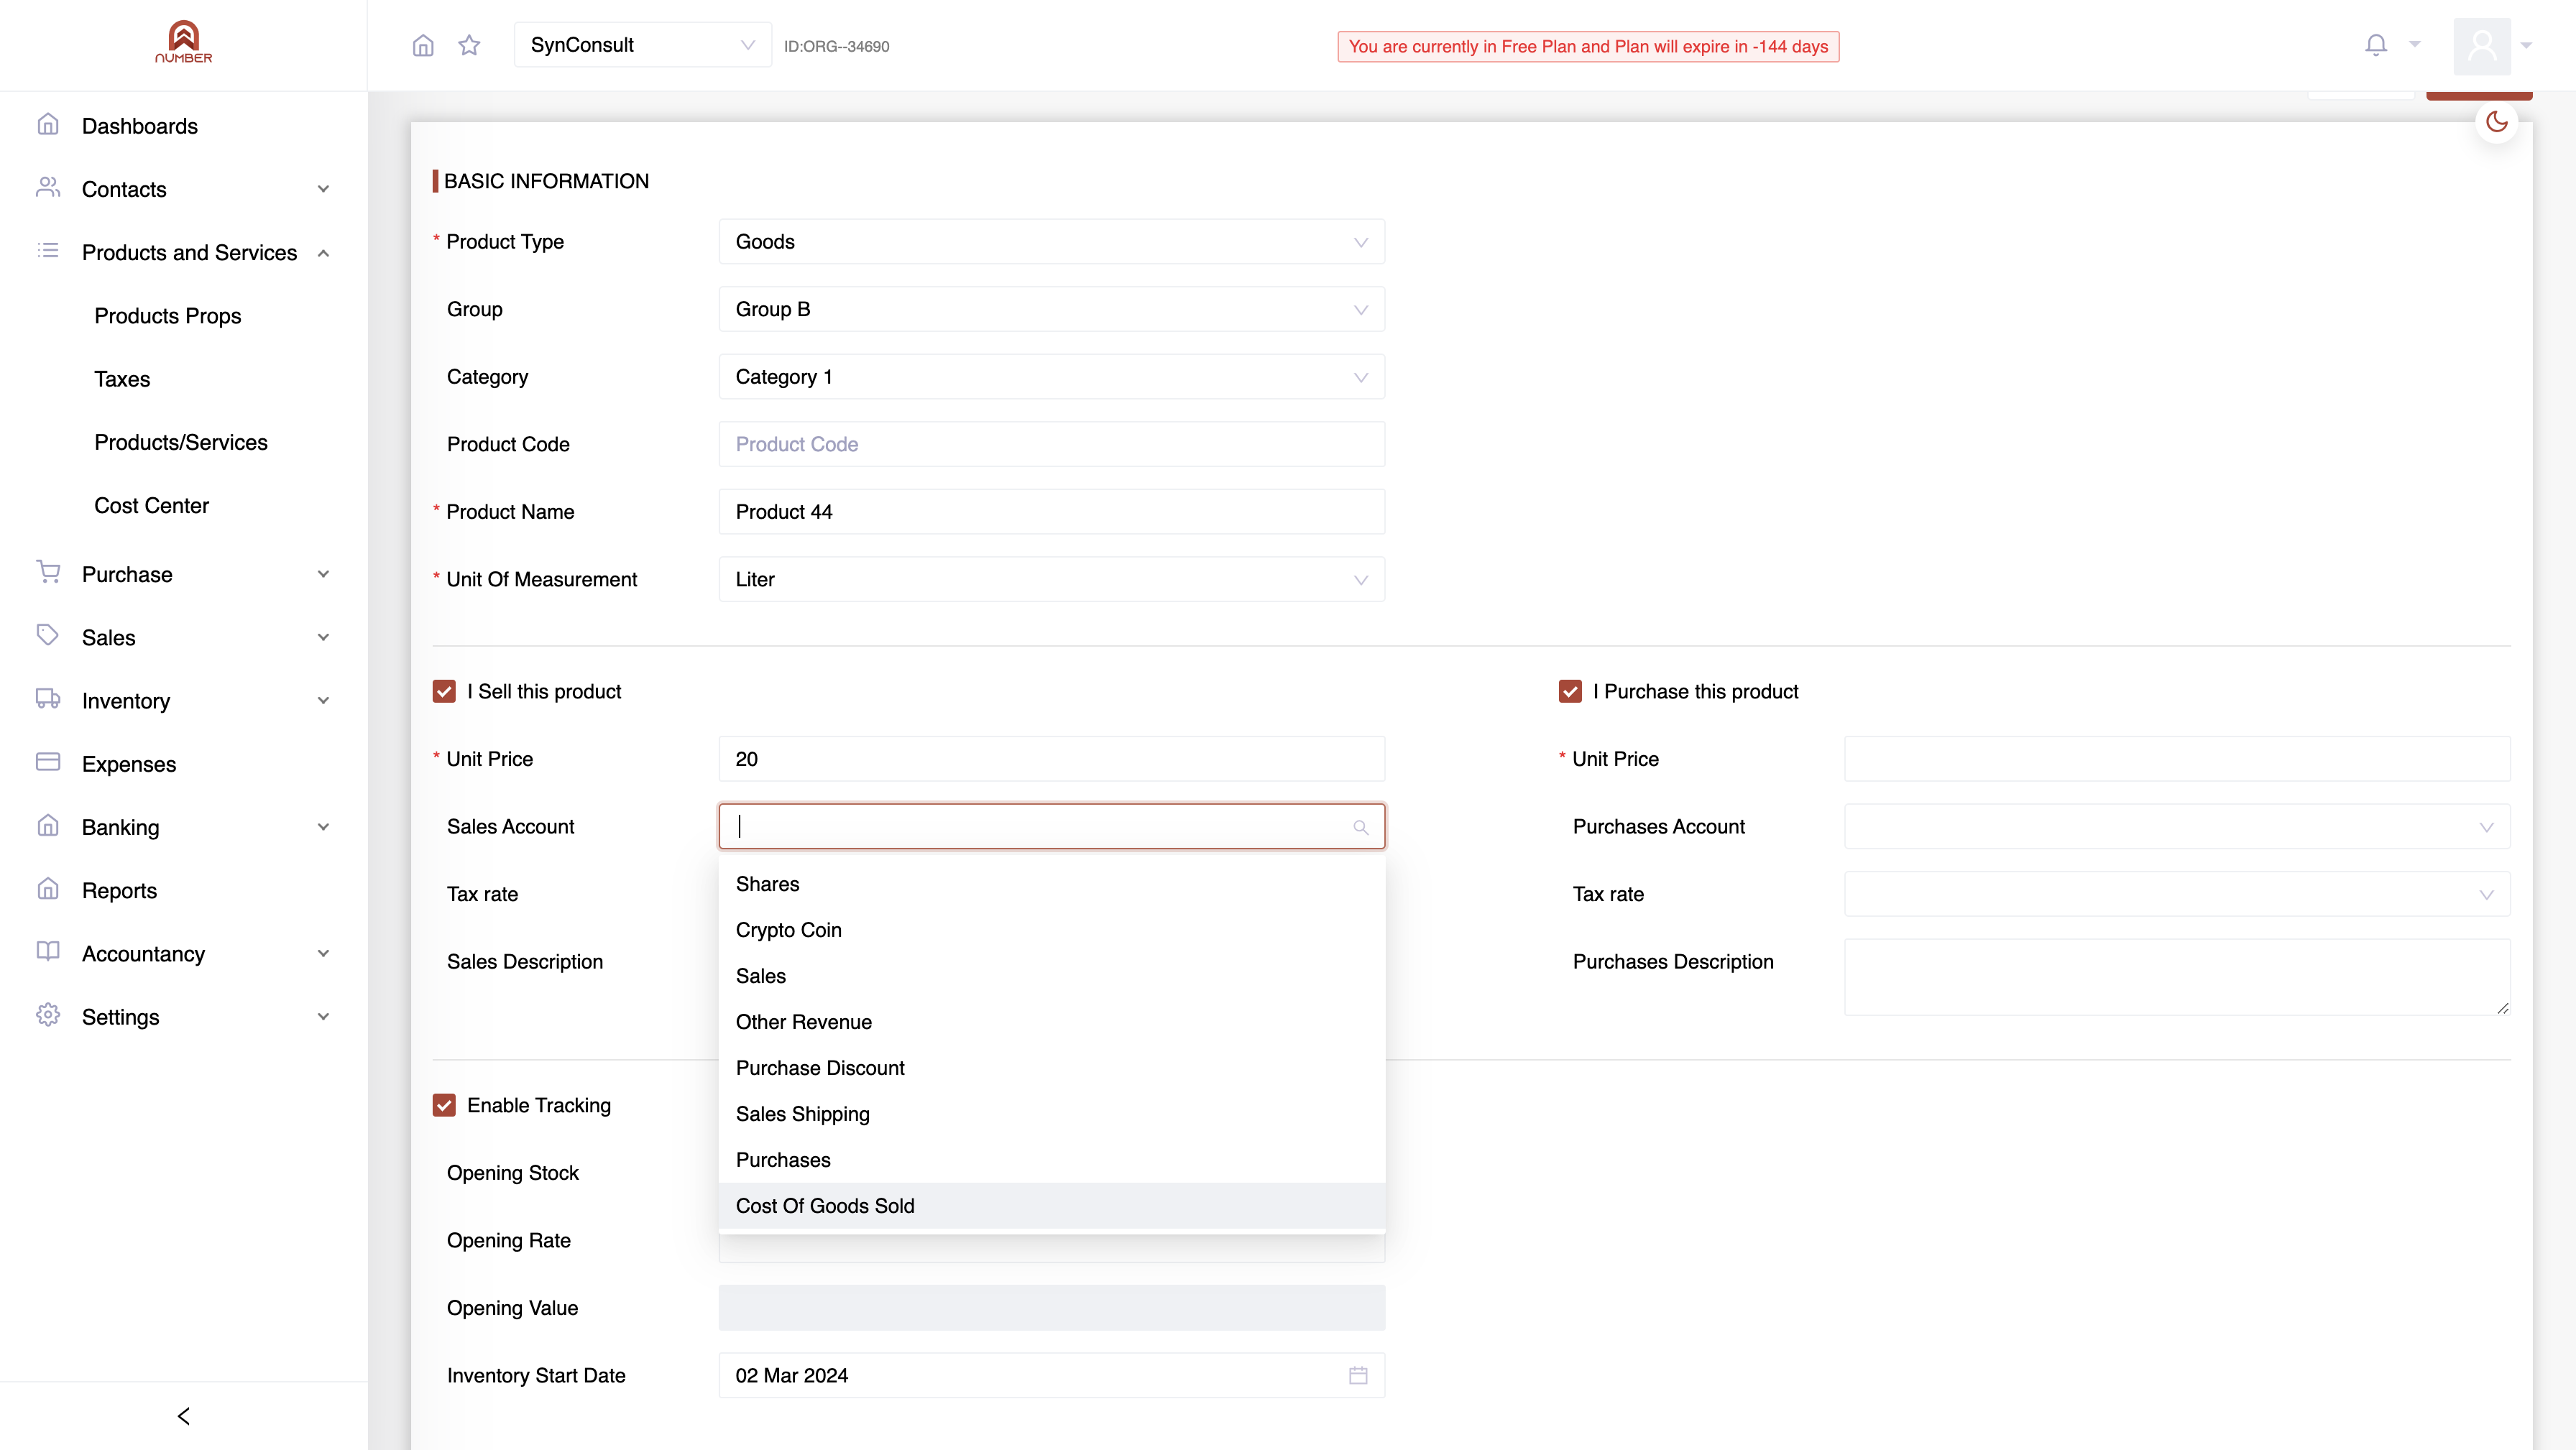The width and height of the screenshot is (2576, 1450).
Task: Click the Dashboards sidebar icon
Action: 48,125
